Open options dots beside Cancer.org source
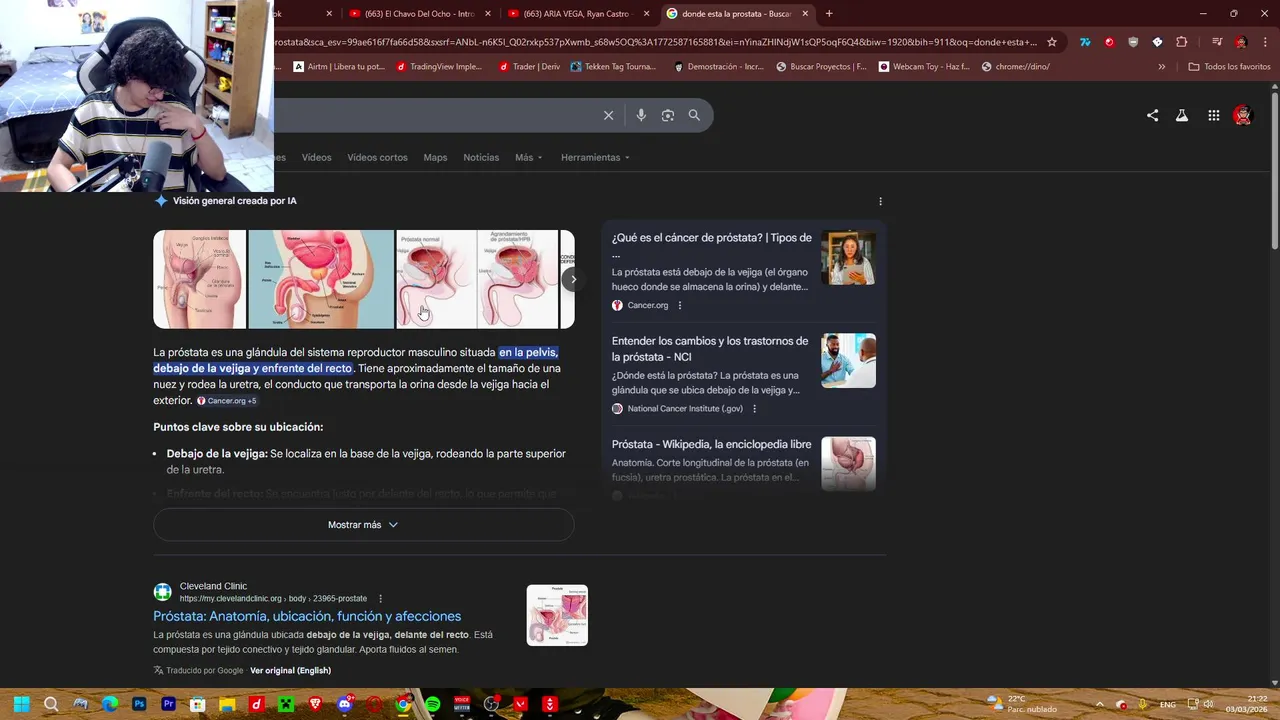Image resolution: width=1280 pixels, height=720 pixels. 680,305
